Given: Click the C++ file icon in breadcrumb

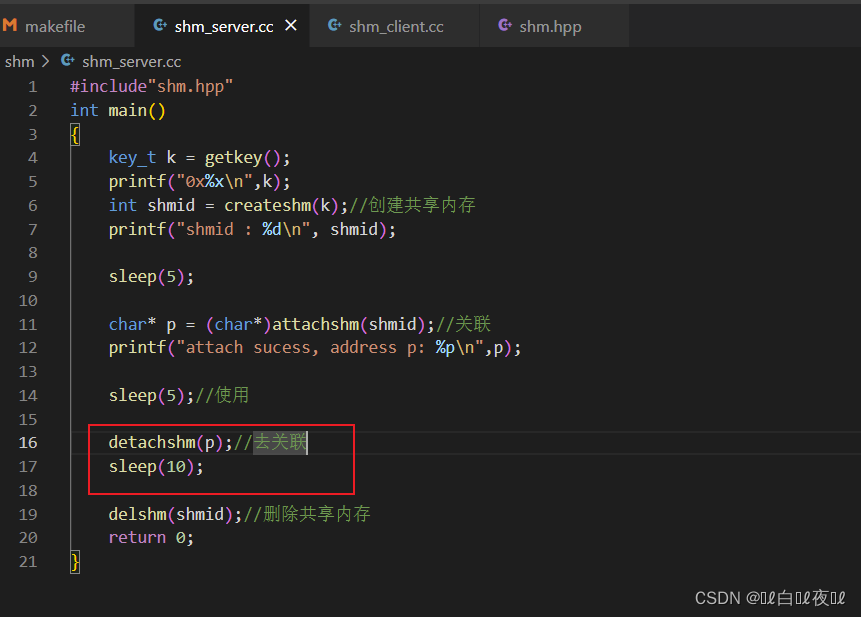Looking at the screenshot, I should click(68, 60).
